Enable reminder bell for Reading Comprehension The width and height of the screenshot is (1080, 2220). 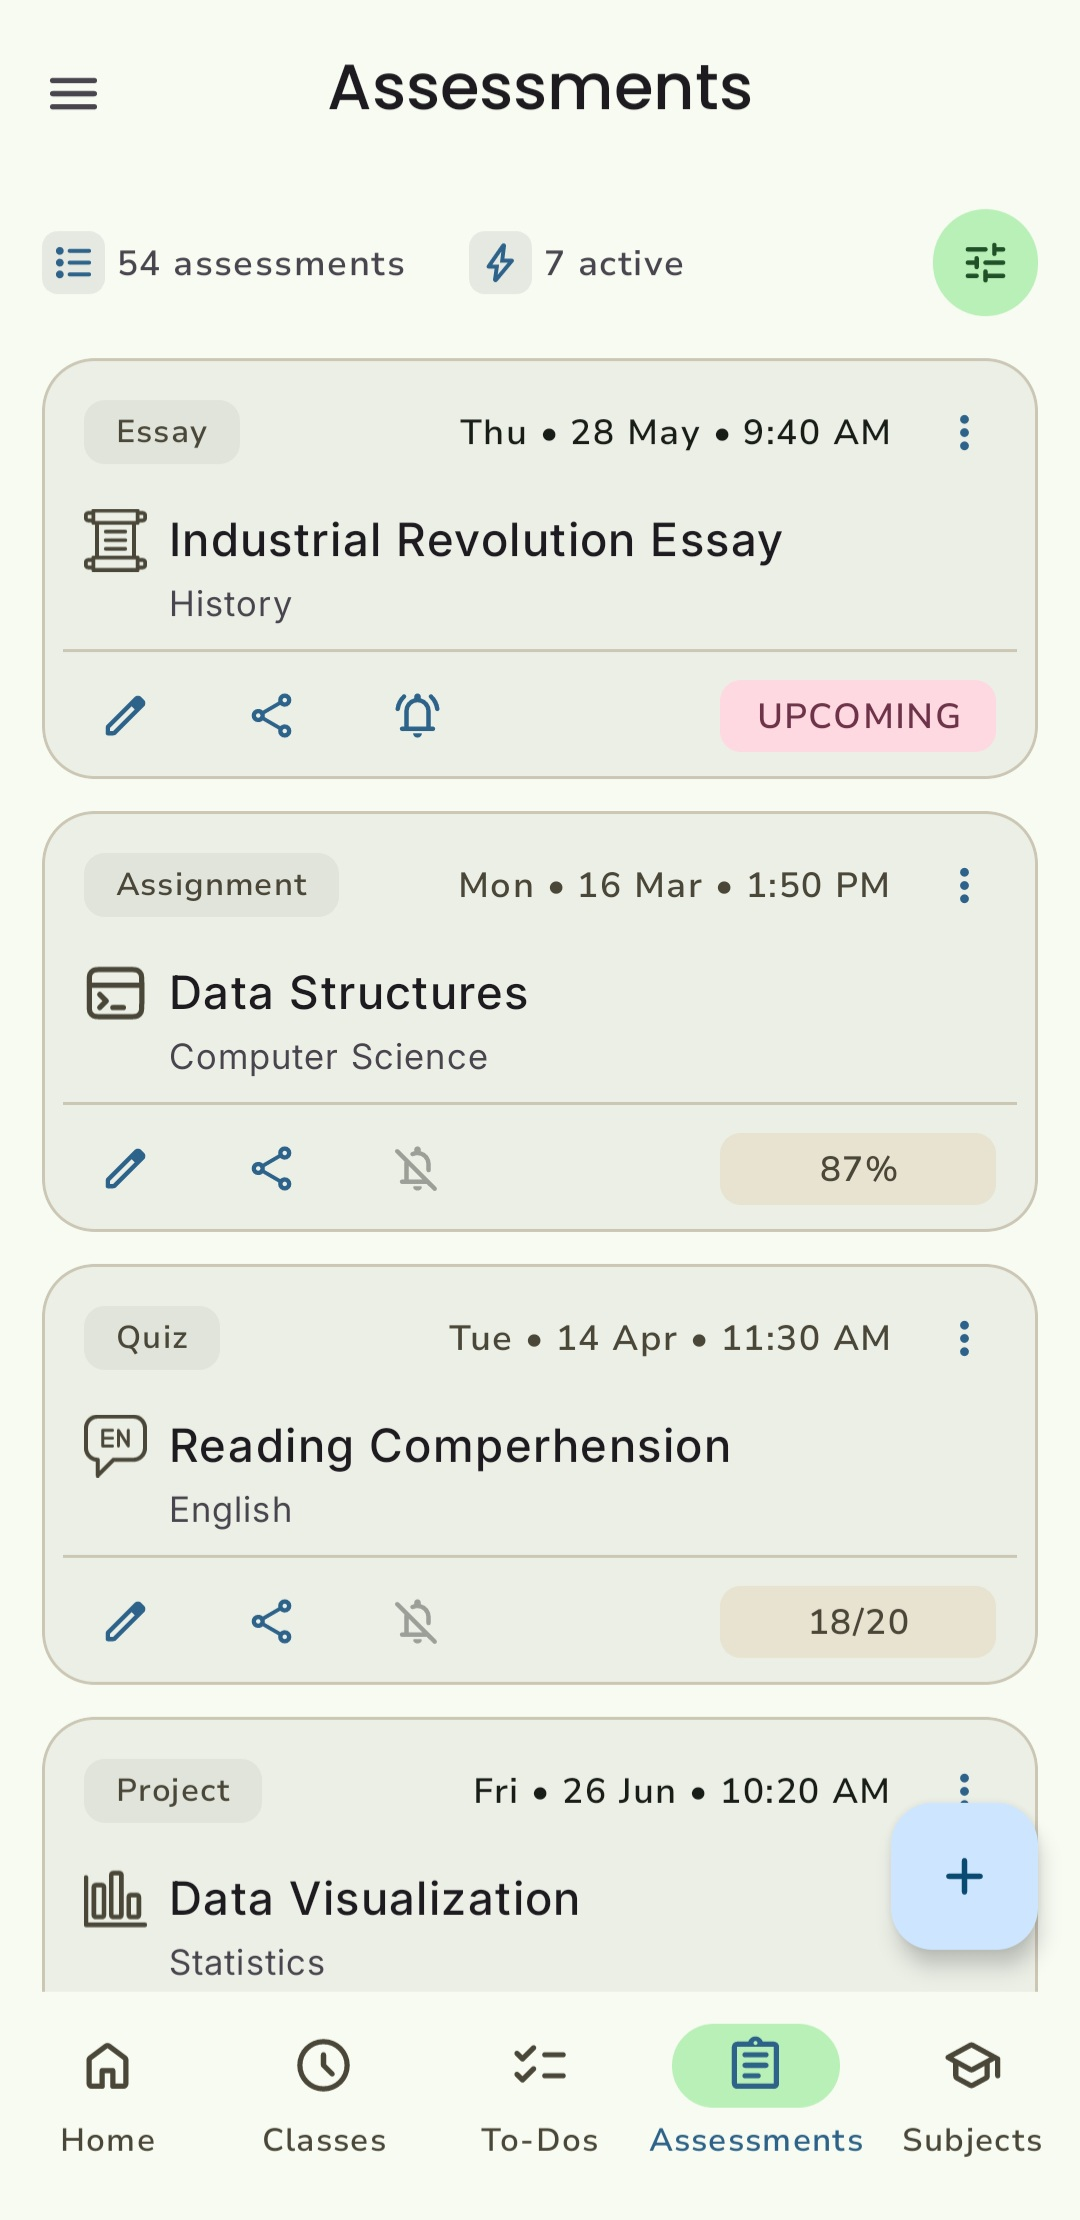pyautogui.click(x=418, y=1622)
